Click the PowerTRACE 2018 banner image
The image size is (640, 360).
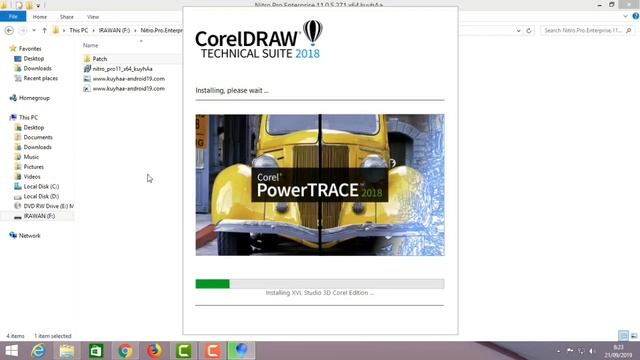click(x=320, y=185)
